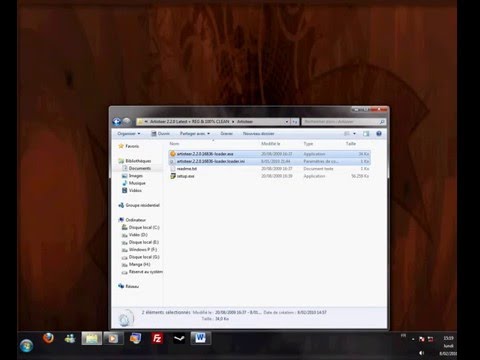Click the Windows Start orb
The height and width of the screenshot is (360, 480).
pyautogui.click(x=26, y=346)
